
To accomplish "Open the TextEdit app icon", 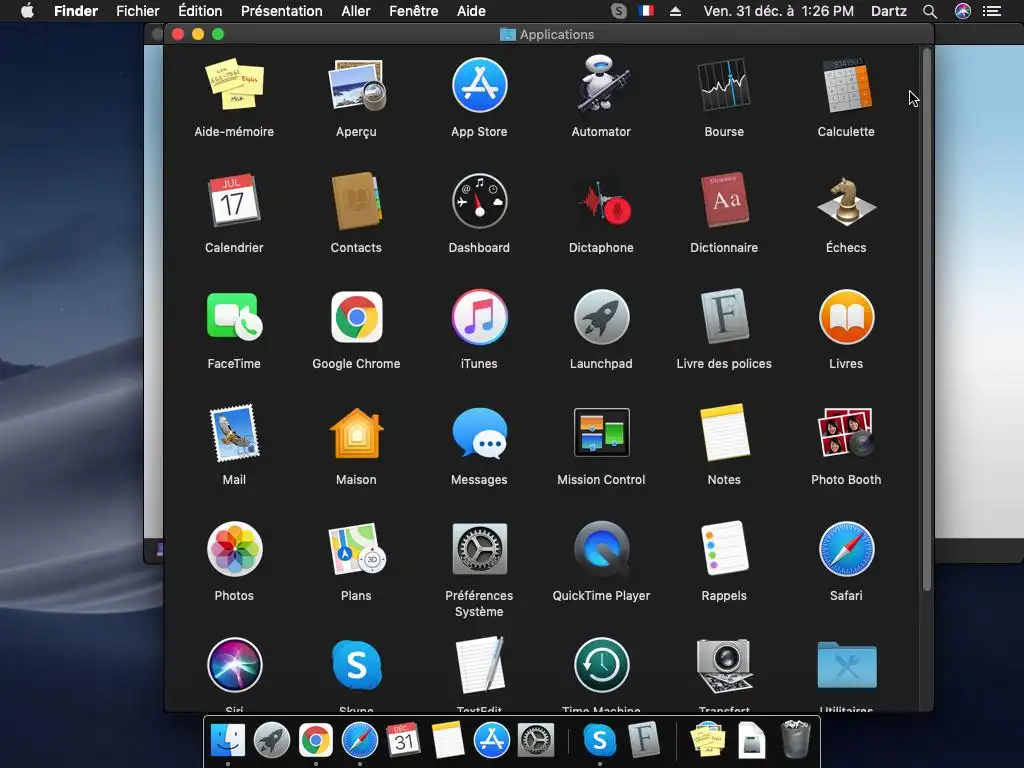I will [x=479, y=665].
